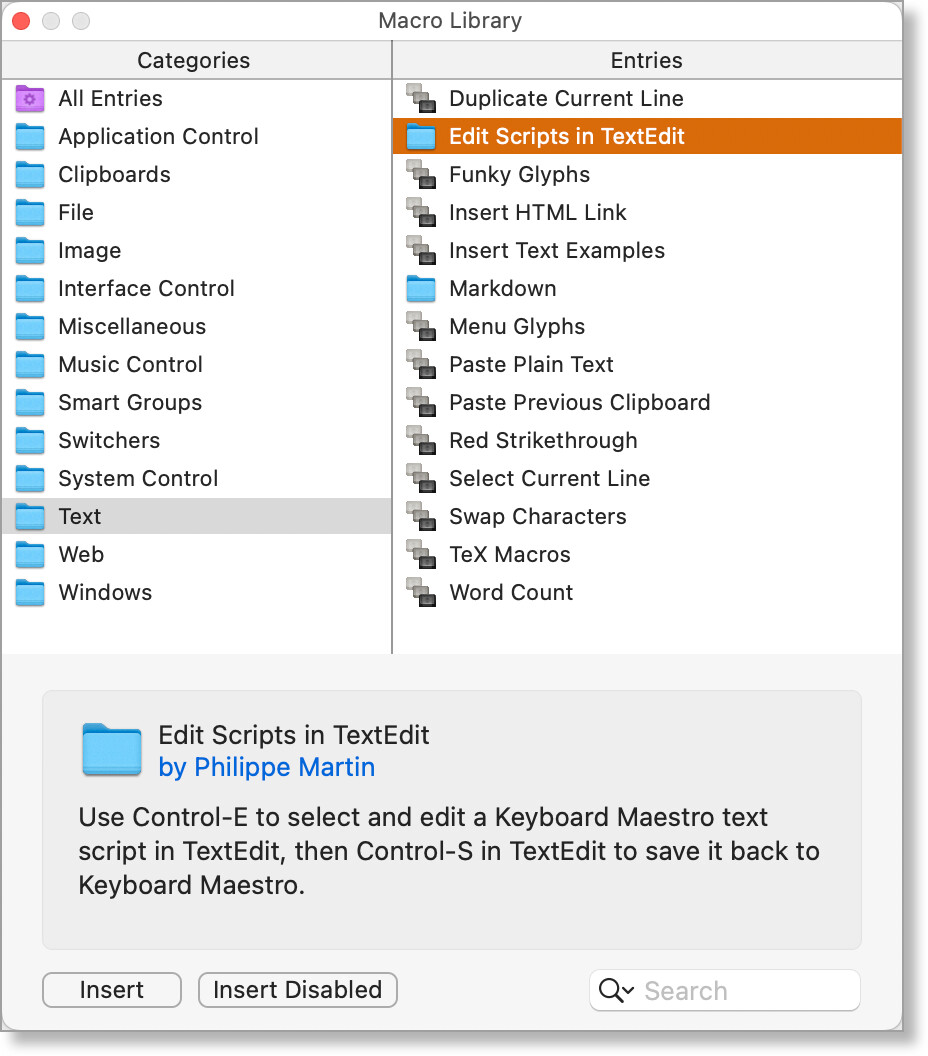The width and height of the screenshot is (928, 1056).
Task: Click the Funky Glyphs macro icon
Action: coord(421,174)
